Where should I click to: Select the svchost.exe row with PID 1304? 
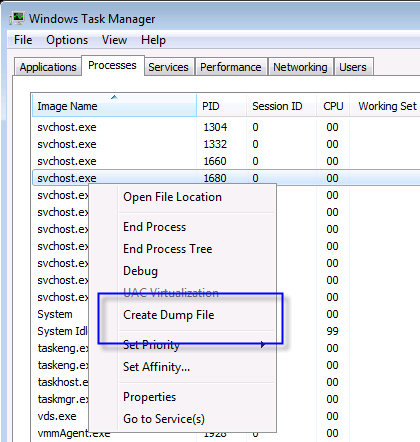226,127
